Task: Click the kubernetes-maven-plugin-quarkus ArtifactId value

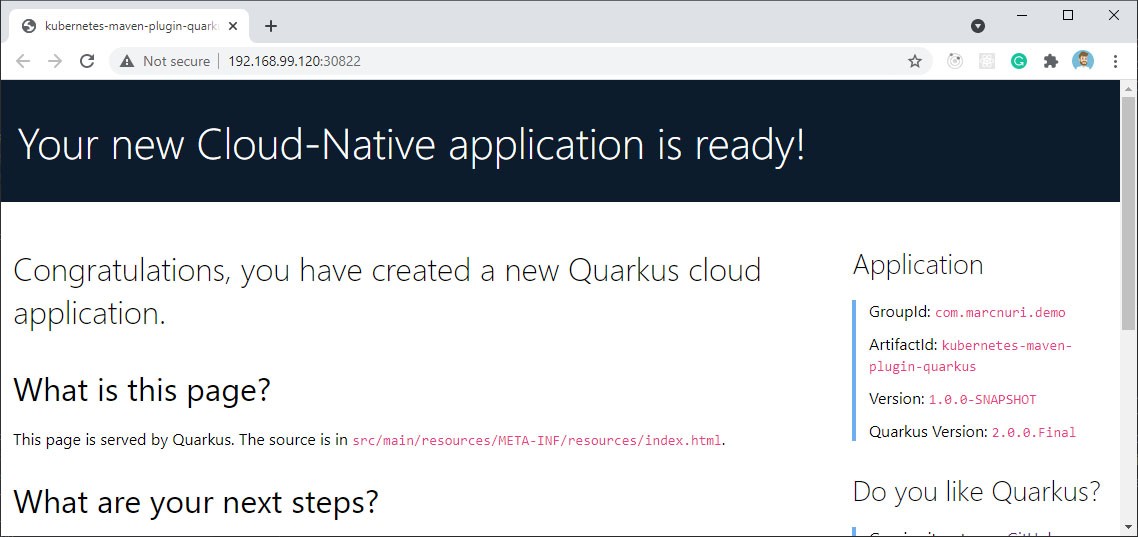Action: click(970, 356)
